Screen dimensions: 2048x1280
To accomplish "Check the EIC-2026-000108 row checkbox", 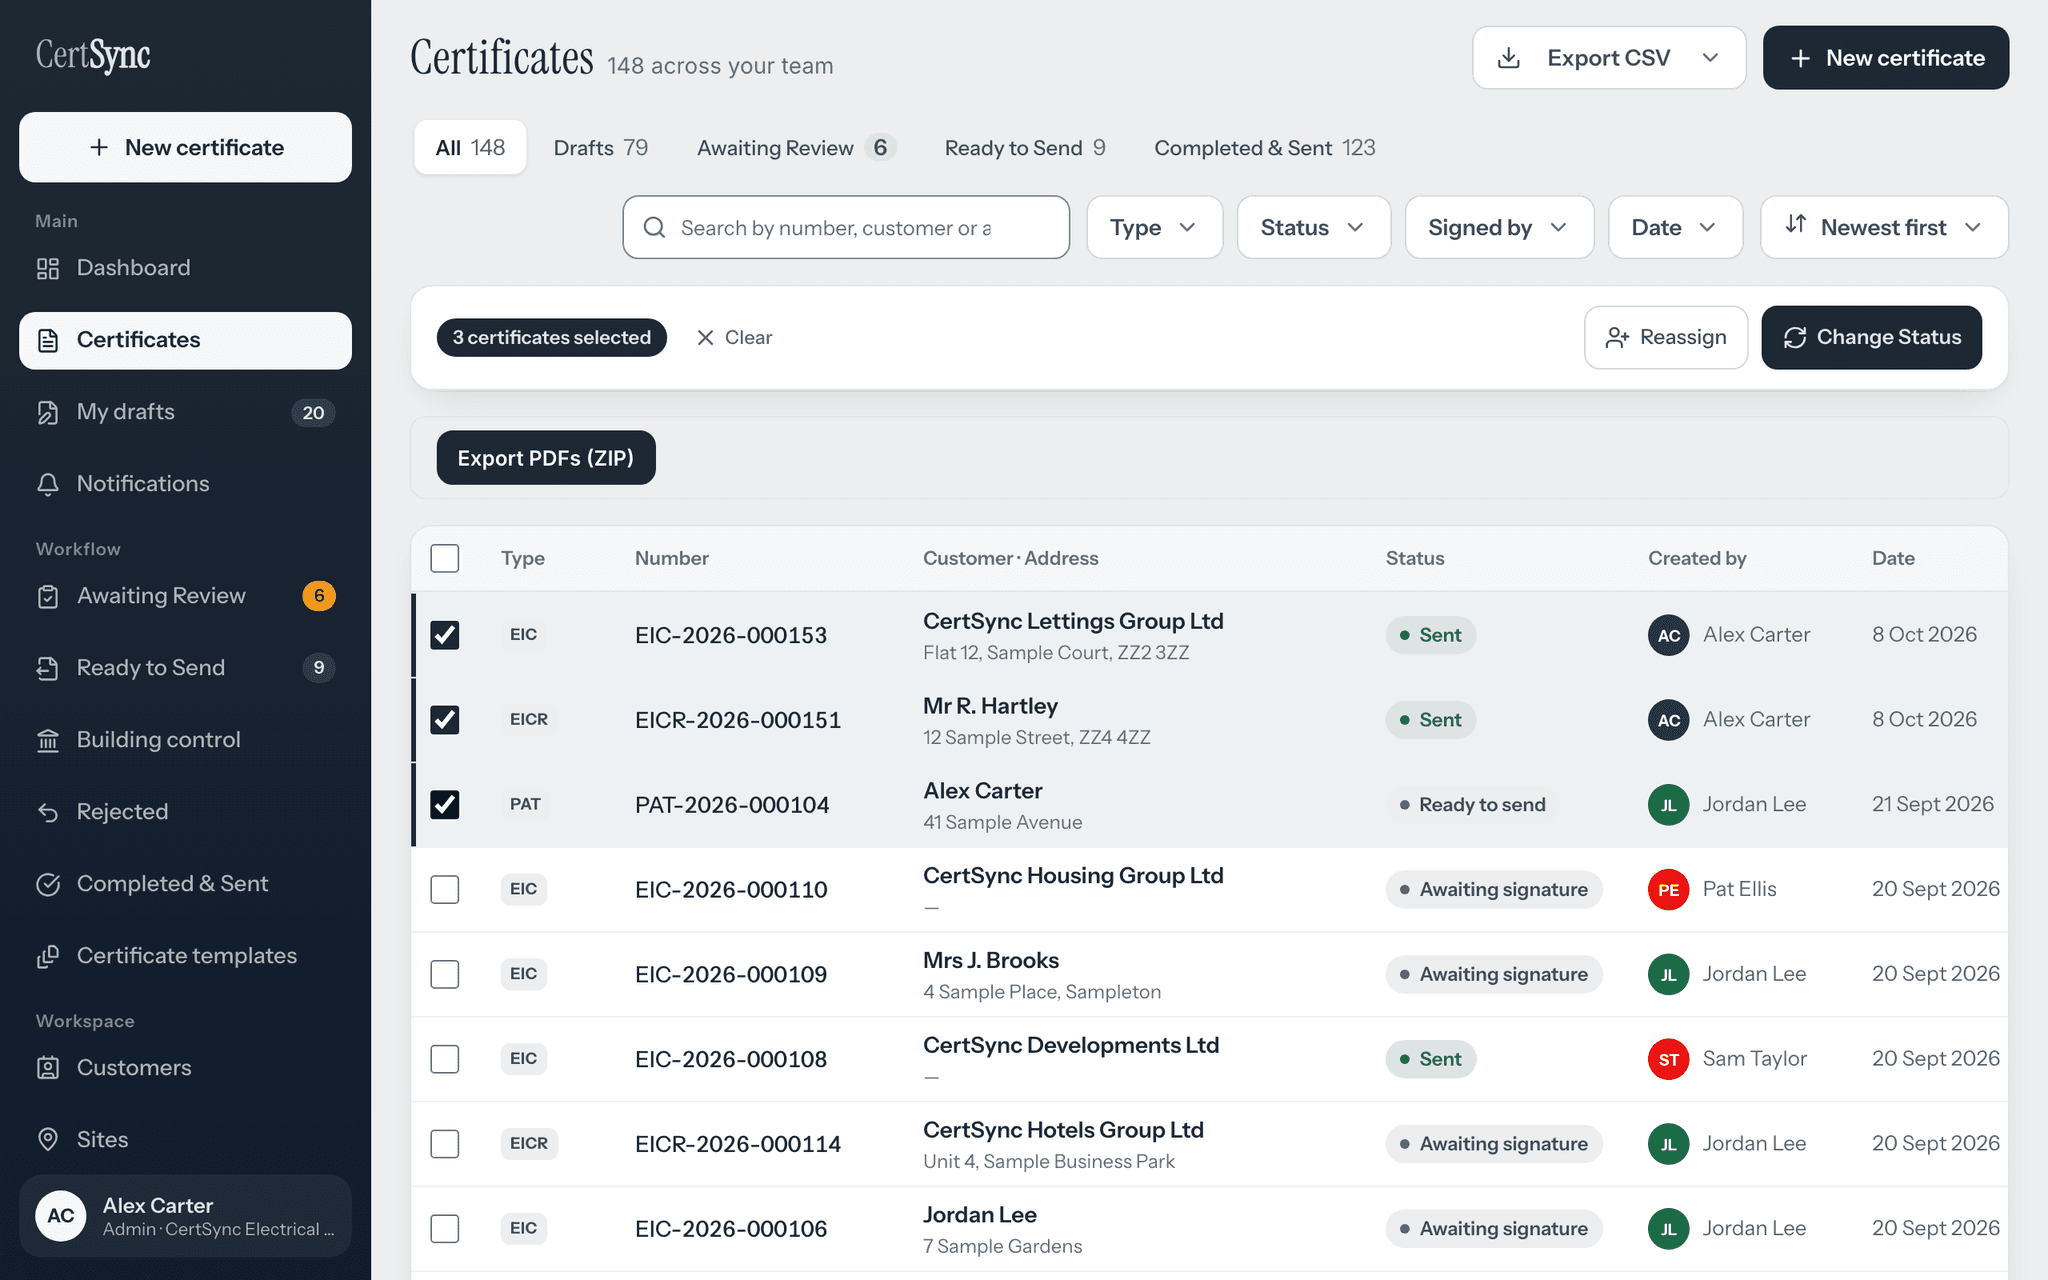I will pos(445,1059).
